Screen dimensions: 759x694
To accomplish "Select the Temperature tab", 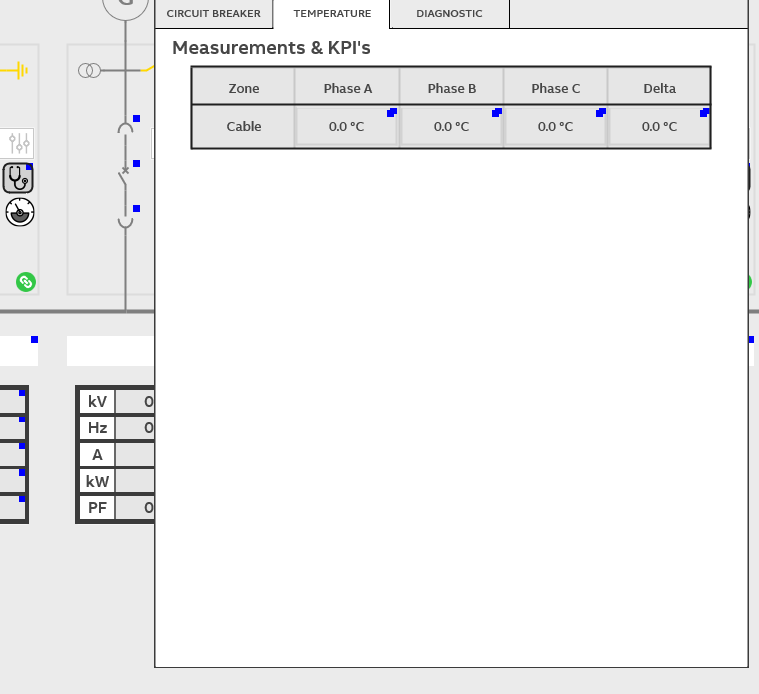I will coord(332,14).
